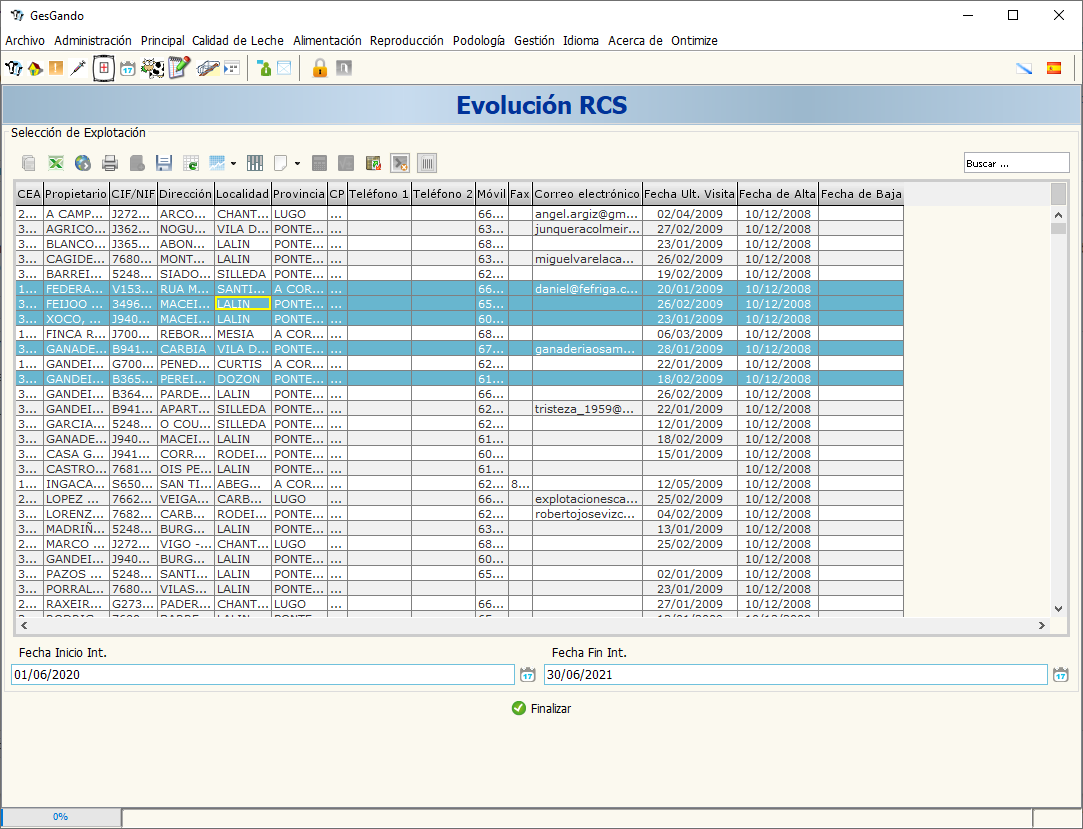
Task: Click the blank page icon in table toolbar
Action: coord(280,163)
